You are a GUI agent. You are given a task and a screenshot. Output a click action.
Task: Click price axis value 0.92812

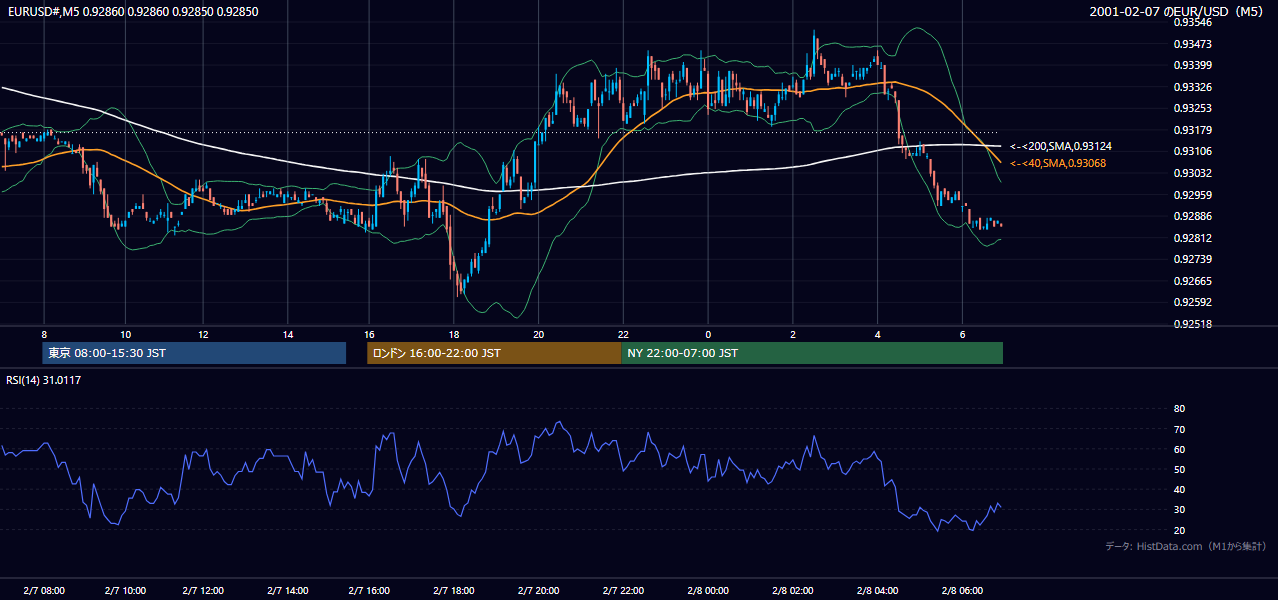click(1192, 238)
